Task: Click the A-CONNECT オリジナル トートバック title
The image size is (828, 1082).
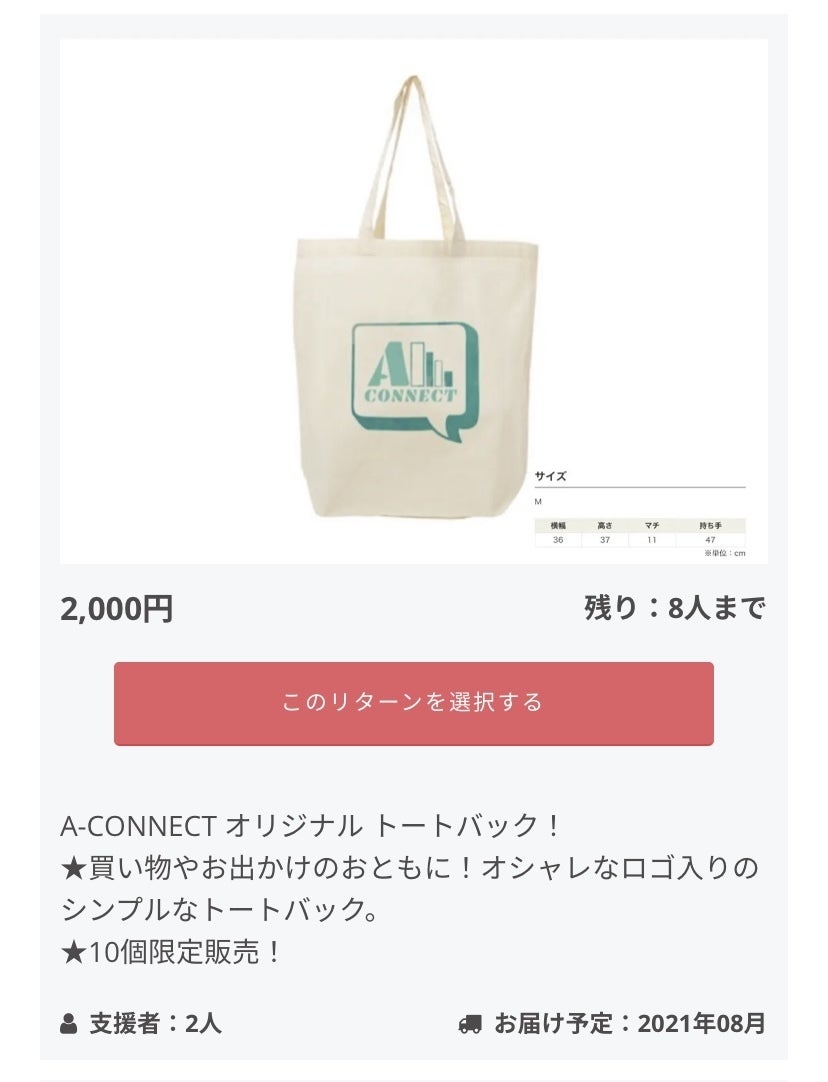Action: coord(310,825)
